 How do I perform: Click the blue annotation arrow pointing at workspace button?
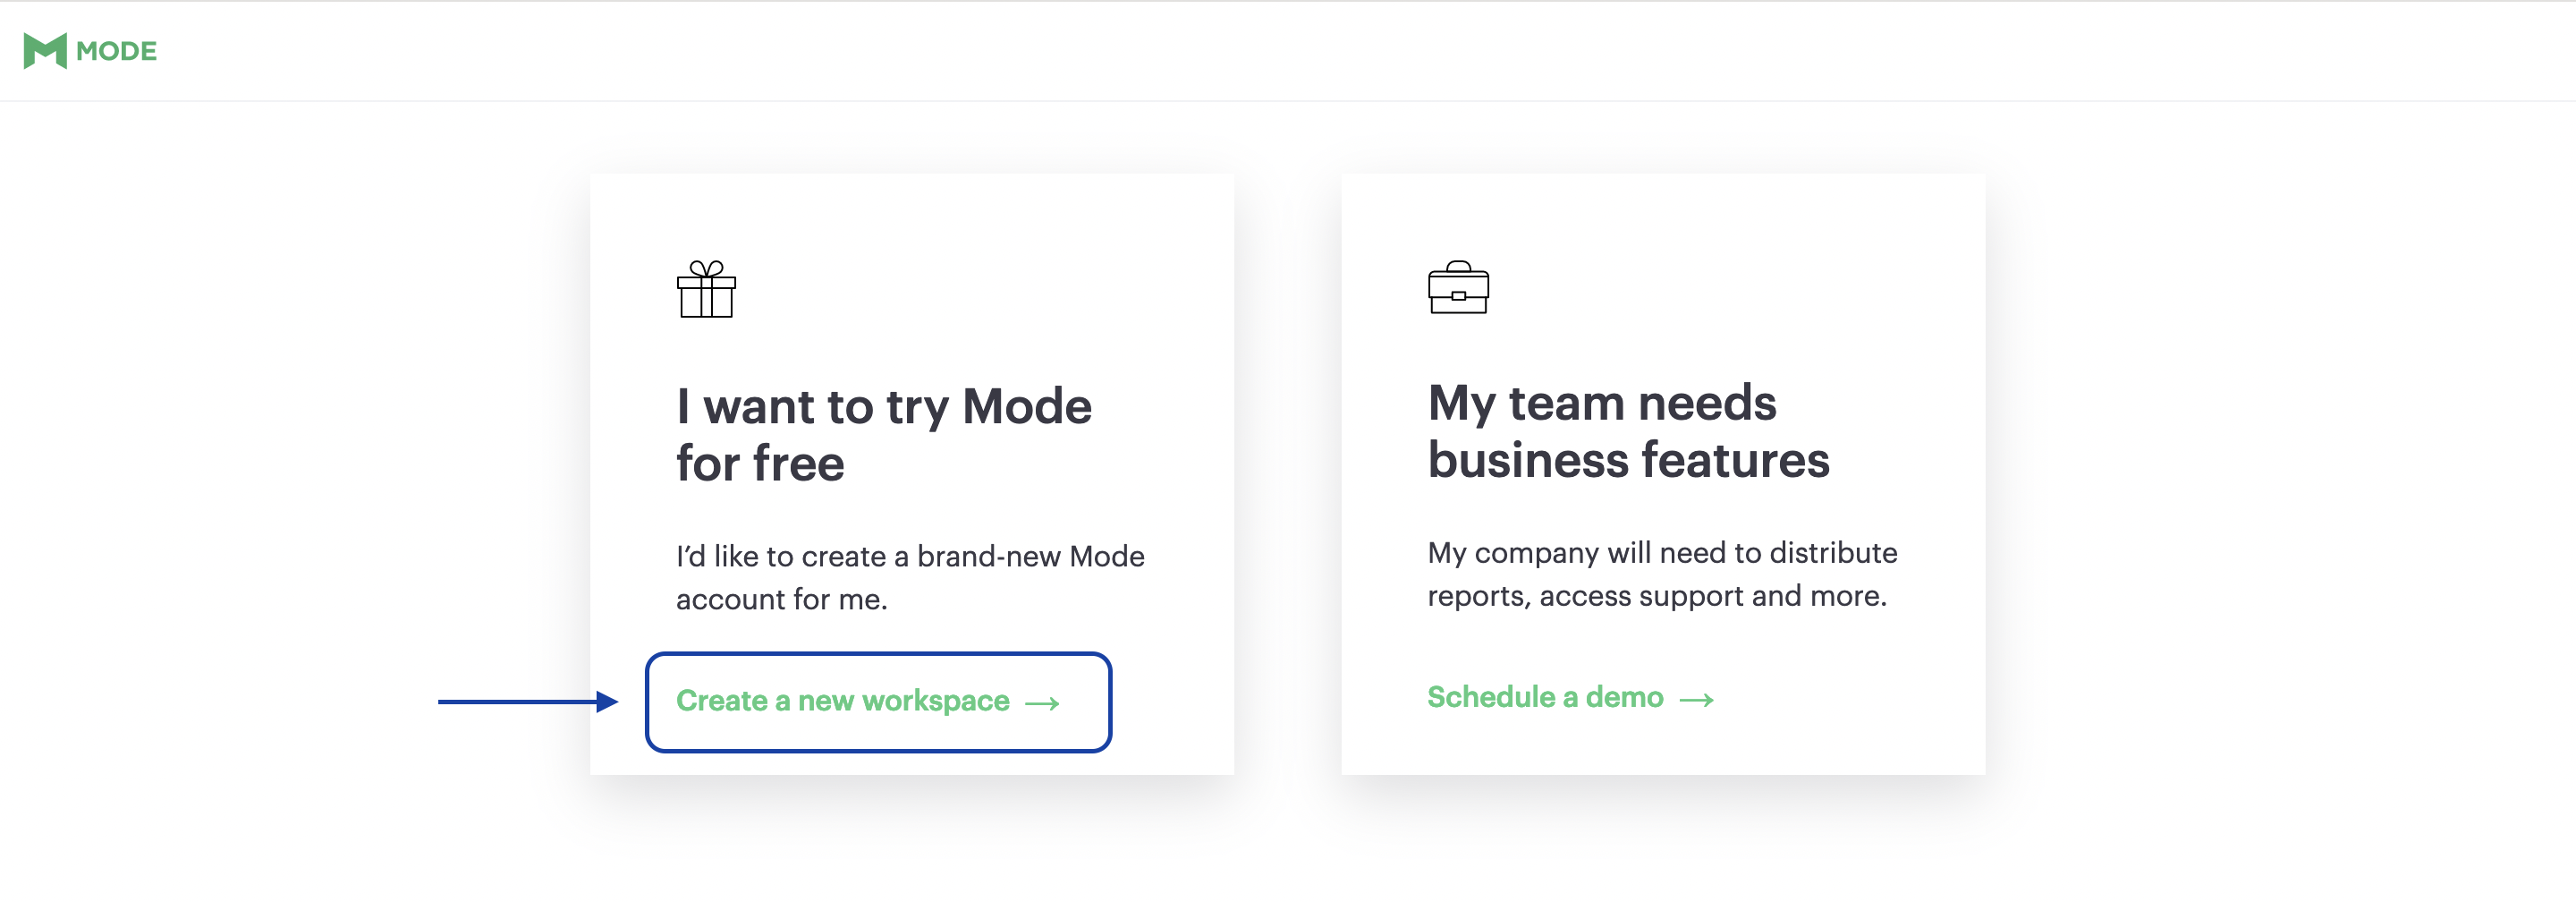point(528,702)
